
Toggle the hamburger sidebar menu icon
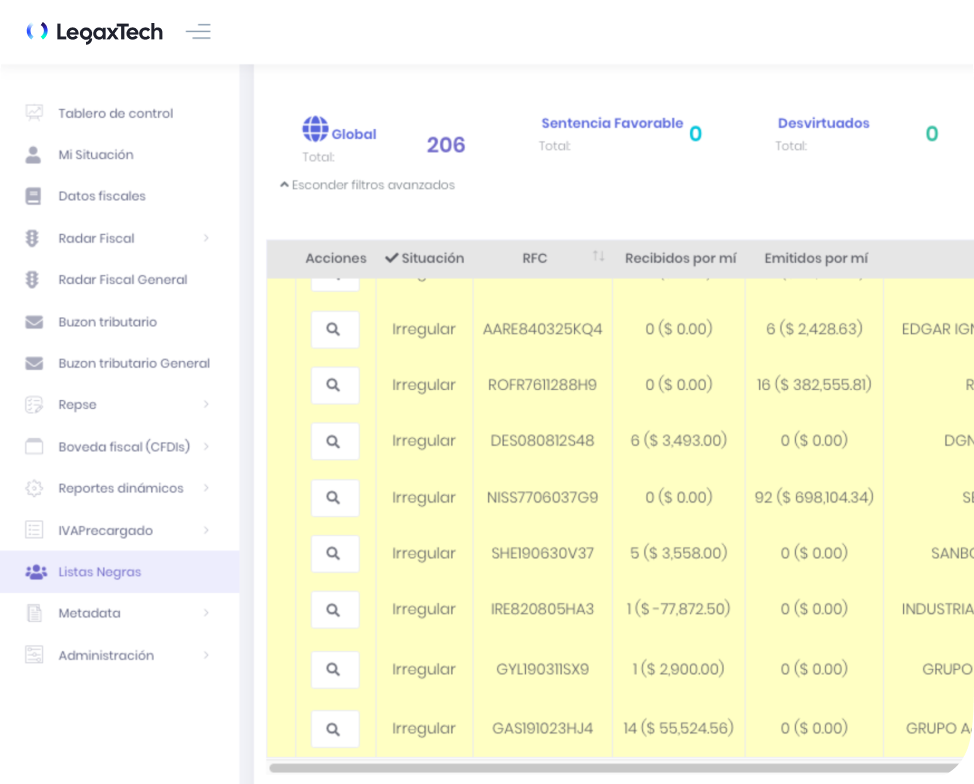(198, 32)
